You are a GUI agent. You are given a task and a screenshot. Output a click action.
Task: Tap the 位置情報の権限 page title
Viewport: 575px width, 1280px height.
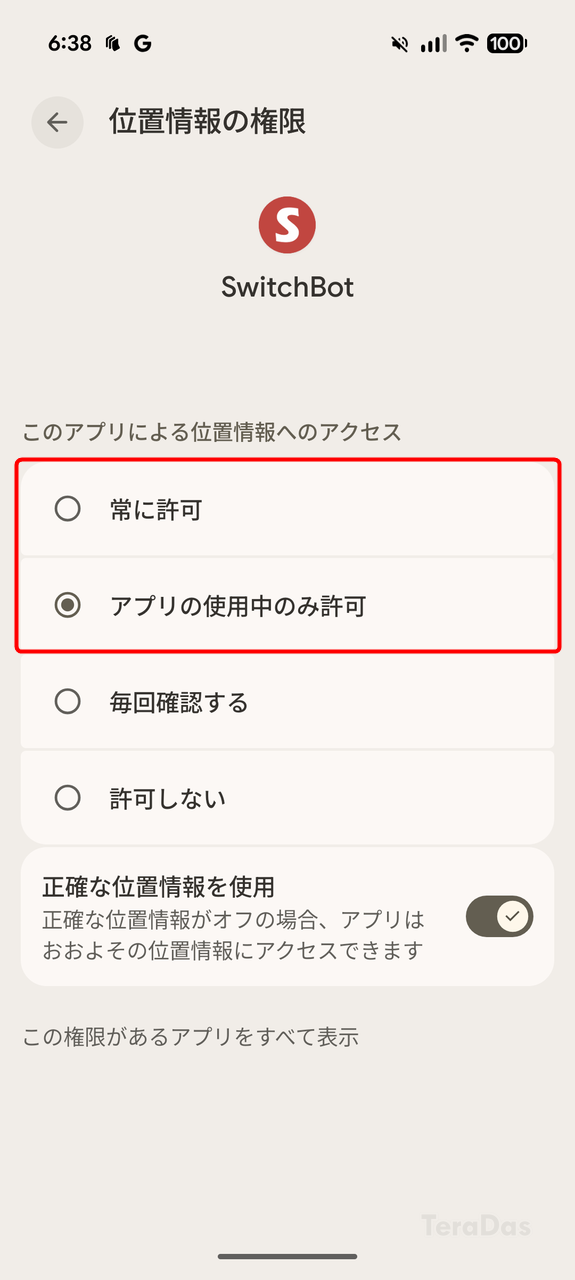[207, 122]
